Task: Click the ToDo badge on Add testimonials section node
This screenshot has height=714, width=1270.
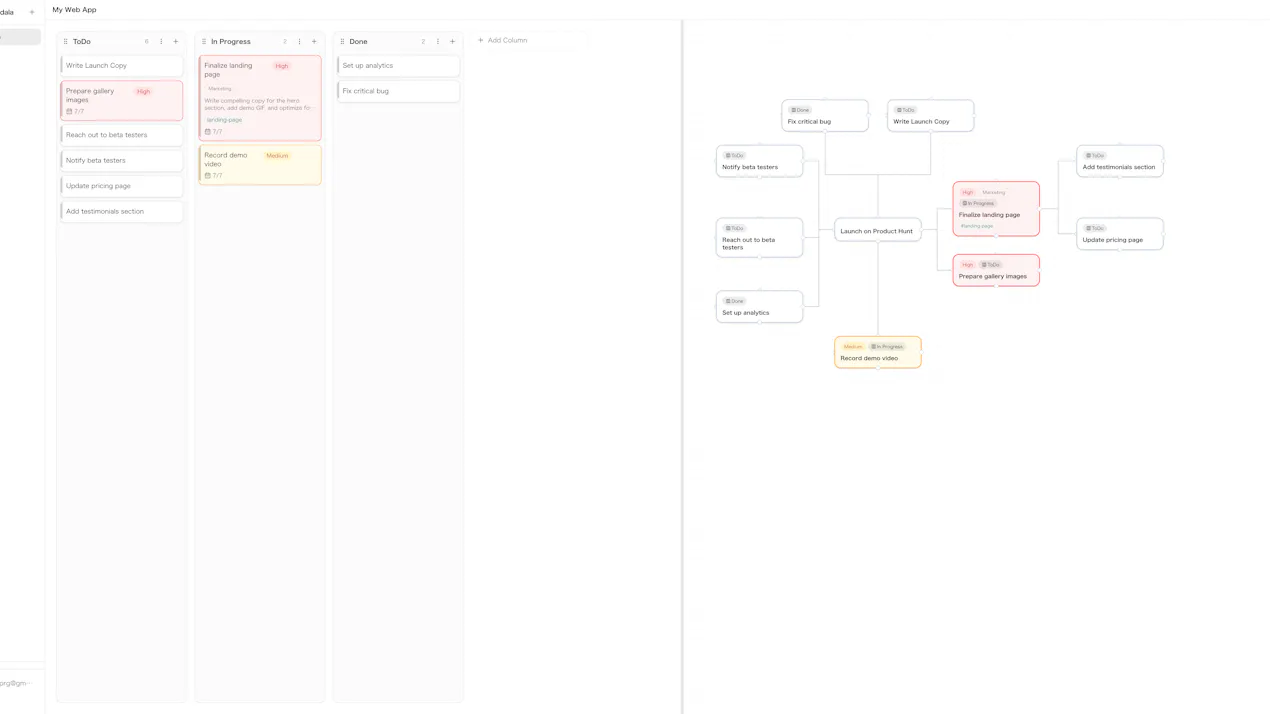Action: 1095,156
